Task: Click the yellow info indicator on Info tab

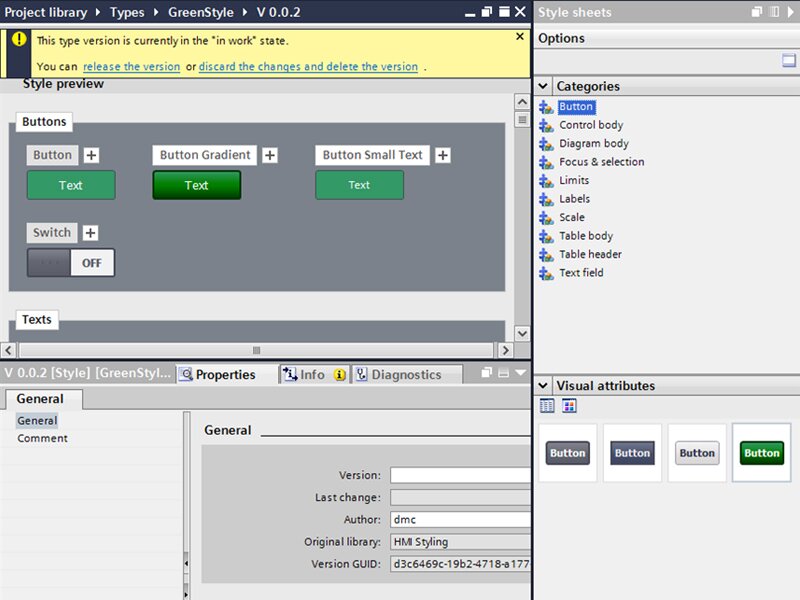Action: (x=339, y=375)
